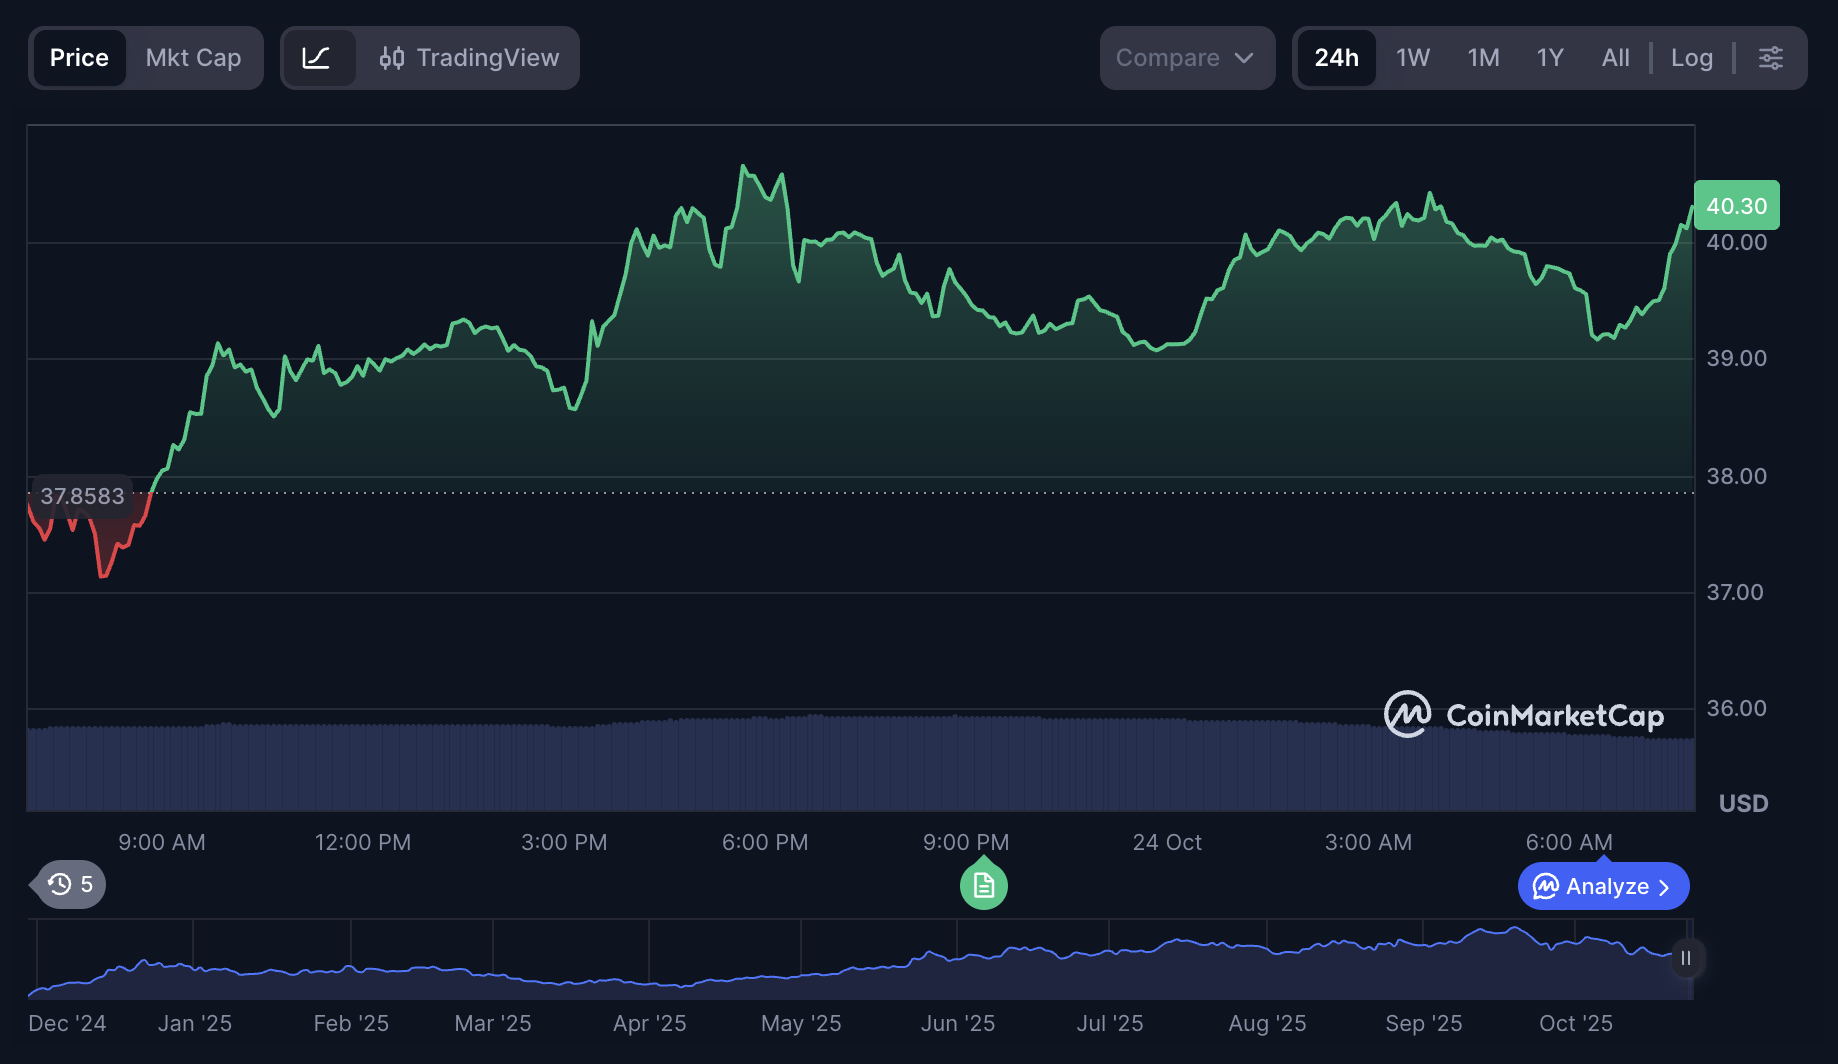Switch chart to Price view

[x=79, y=58]
